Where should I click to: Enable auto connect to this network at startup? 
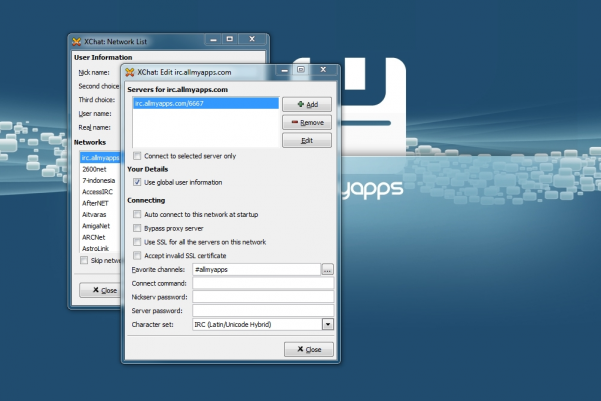tap(137, 214)
